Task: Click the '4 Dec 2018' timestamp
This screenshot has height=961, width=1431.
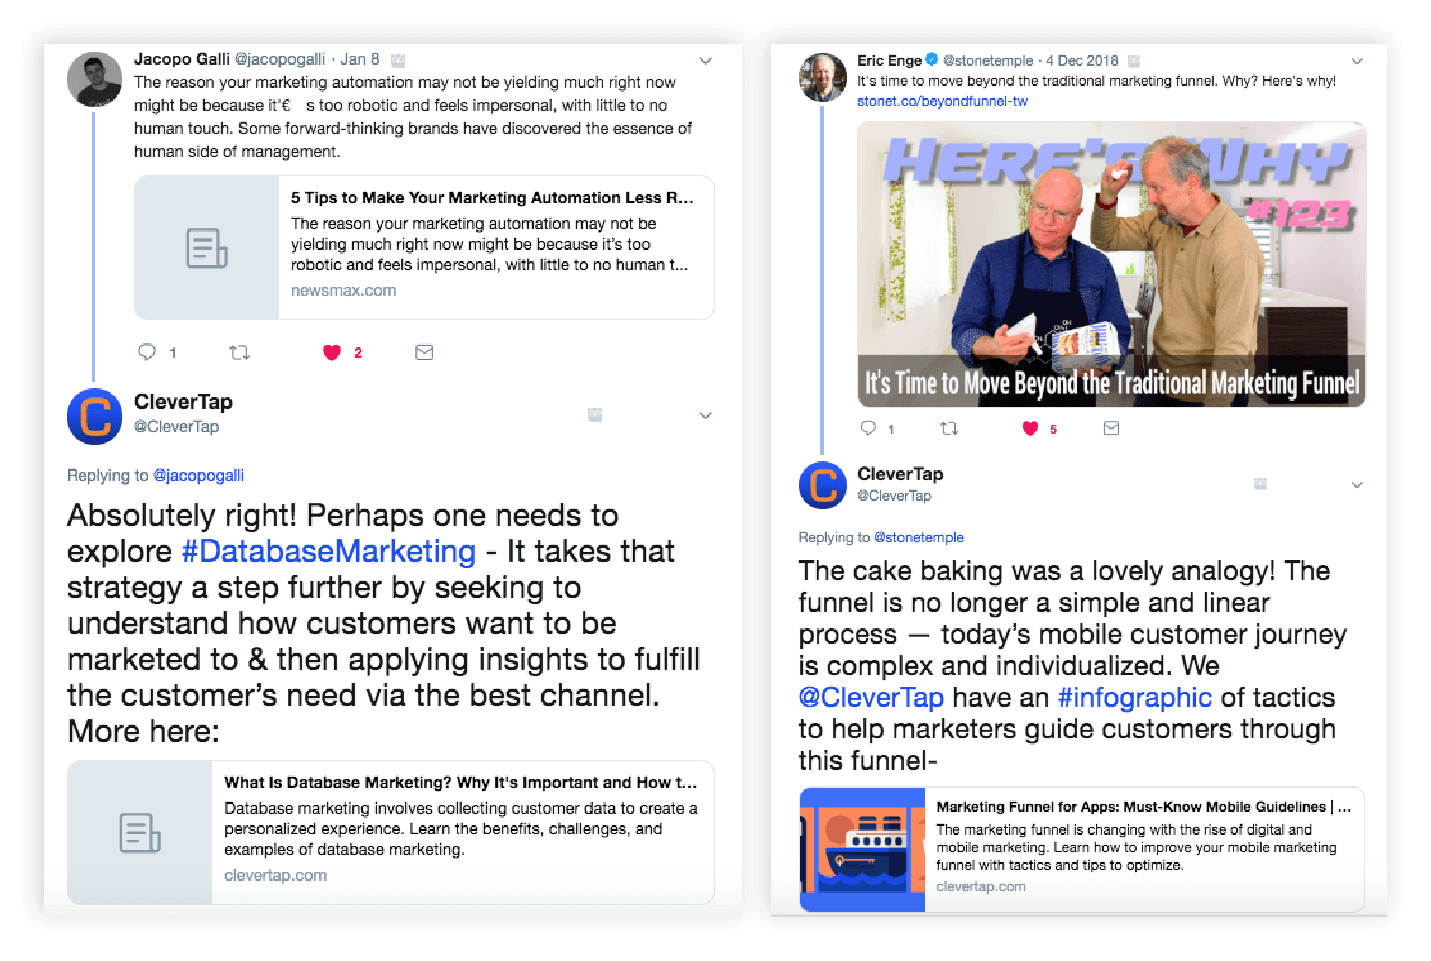Action: click(x=1082, y=61)
